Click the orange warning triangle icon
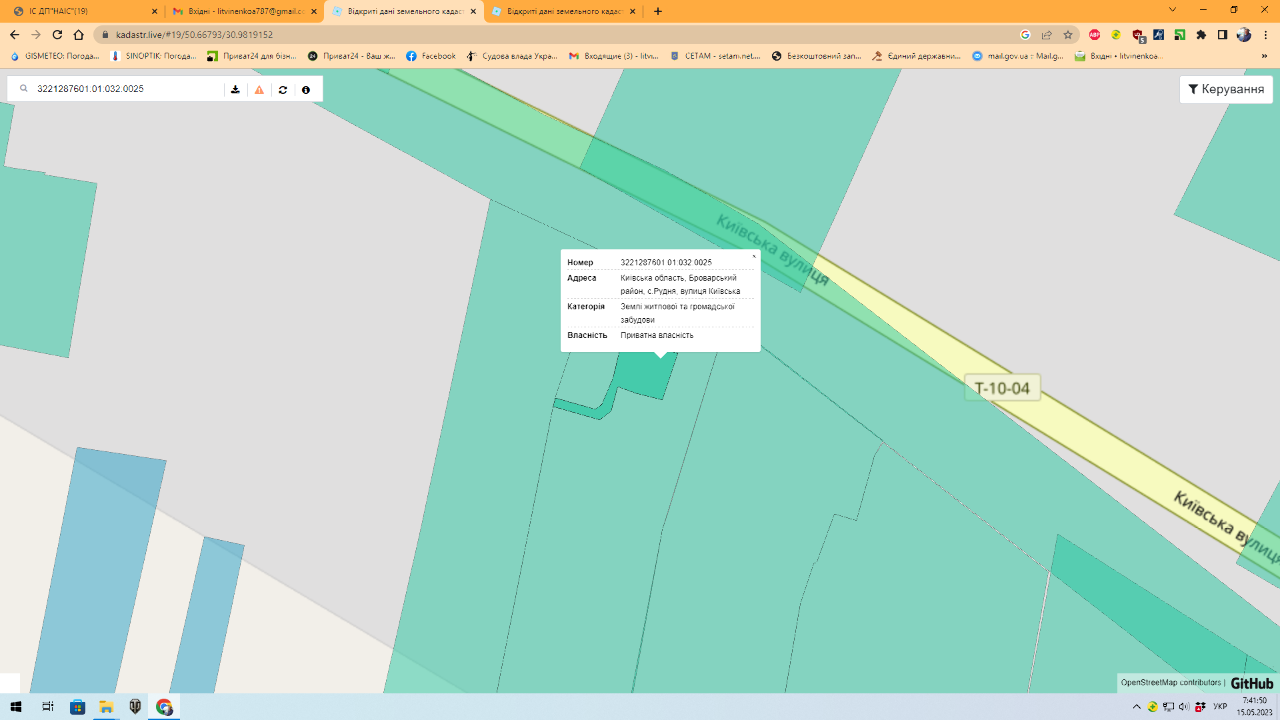The height and width of the screenshot is (720, 1280). (259, 89)
